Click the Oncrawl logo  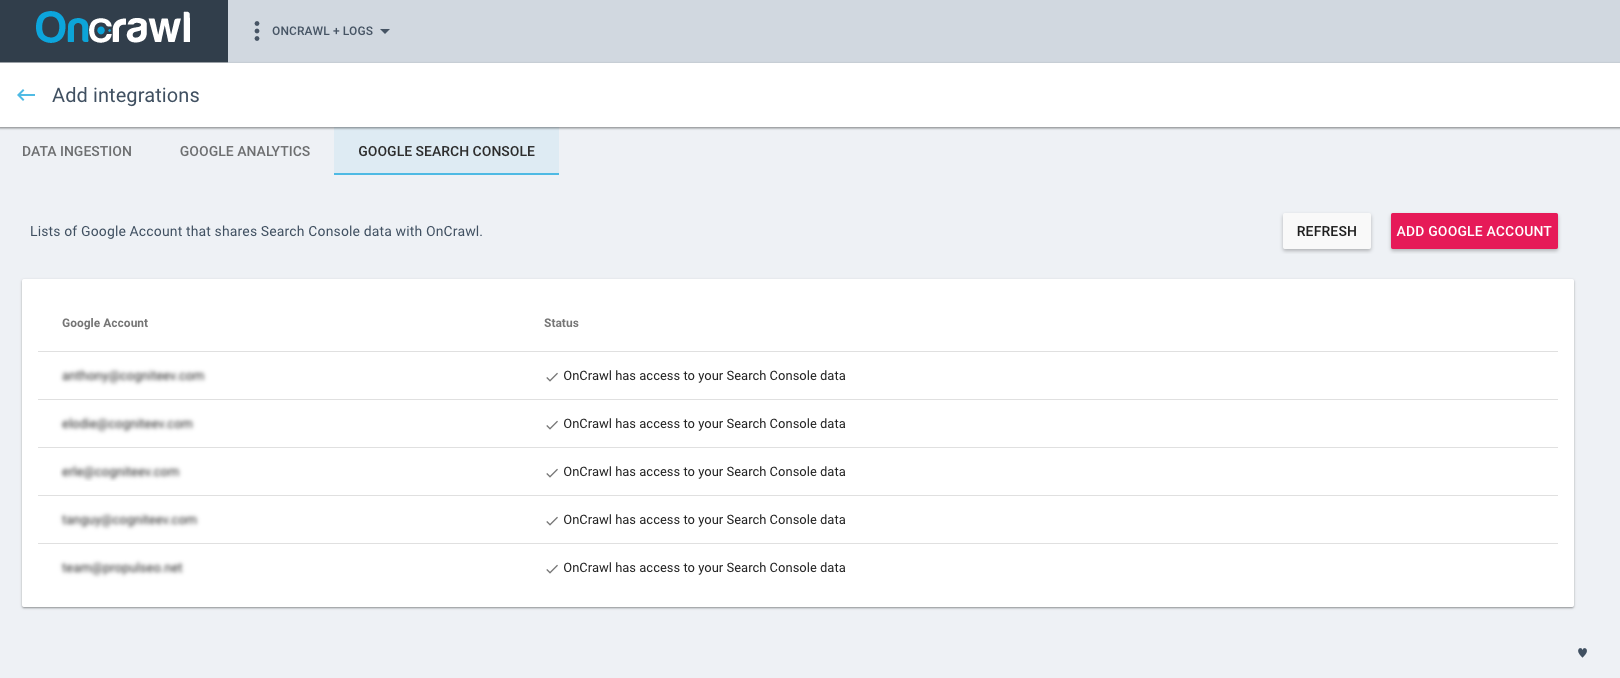(x=113, y=28)
